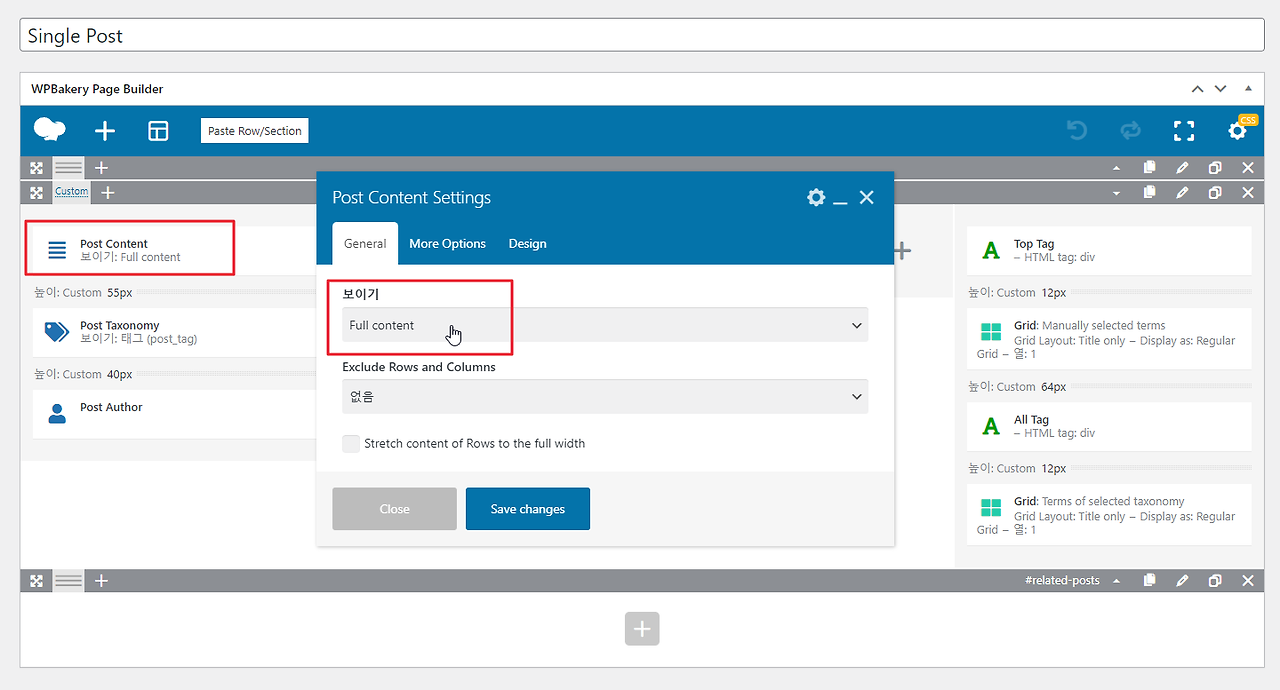Undo the last builder action
Screen dimensions: 1280x690
1077,130
